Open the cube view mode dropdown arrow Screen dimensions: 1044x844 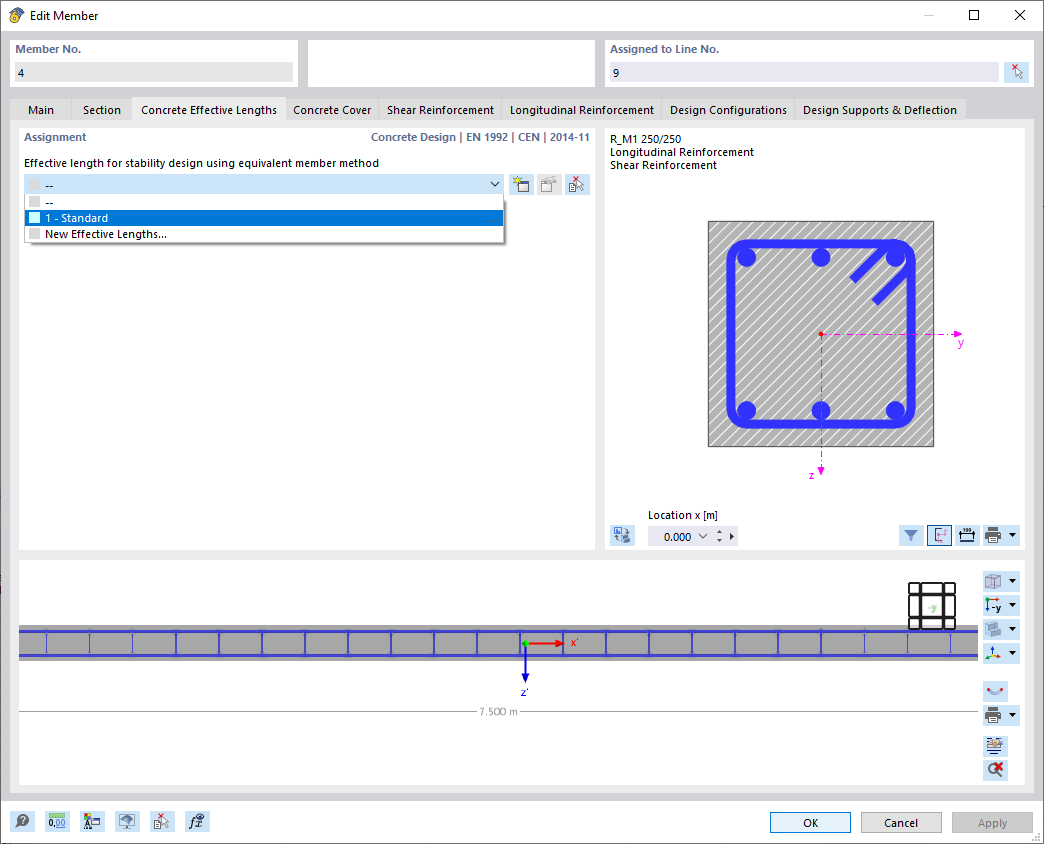pos(1012,581)
